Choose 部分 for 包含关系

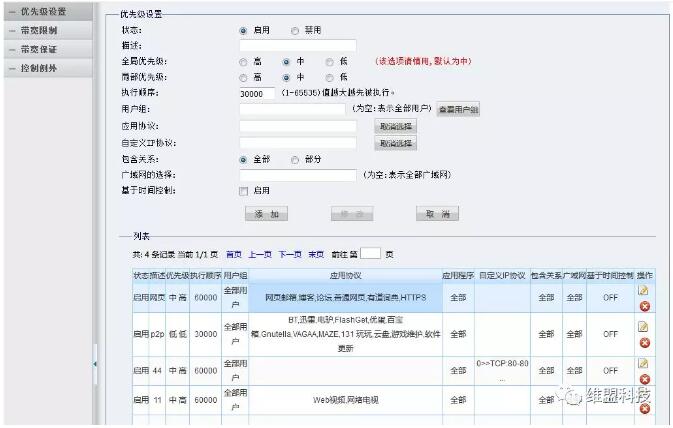click(x=295, y=159)
